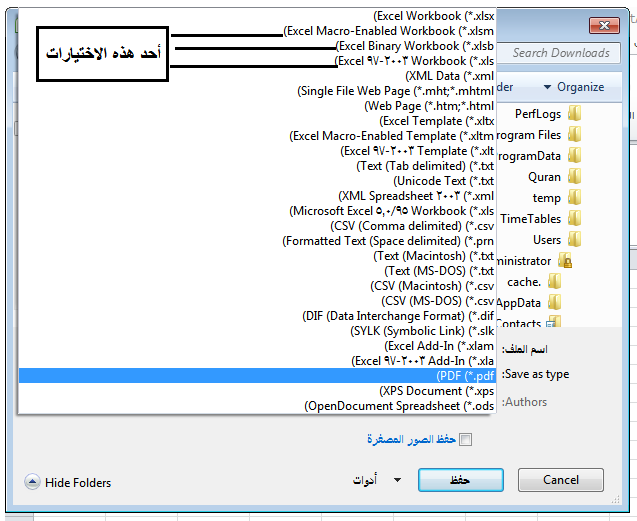The image size is (637, 521).
Task: Toggle the حفظ الصور المصغرة thumbnails checkbox
Action: [466, 439]
